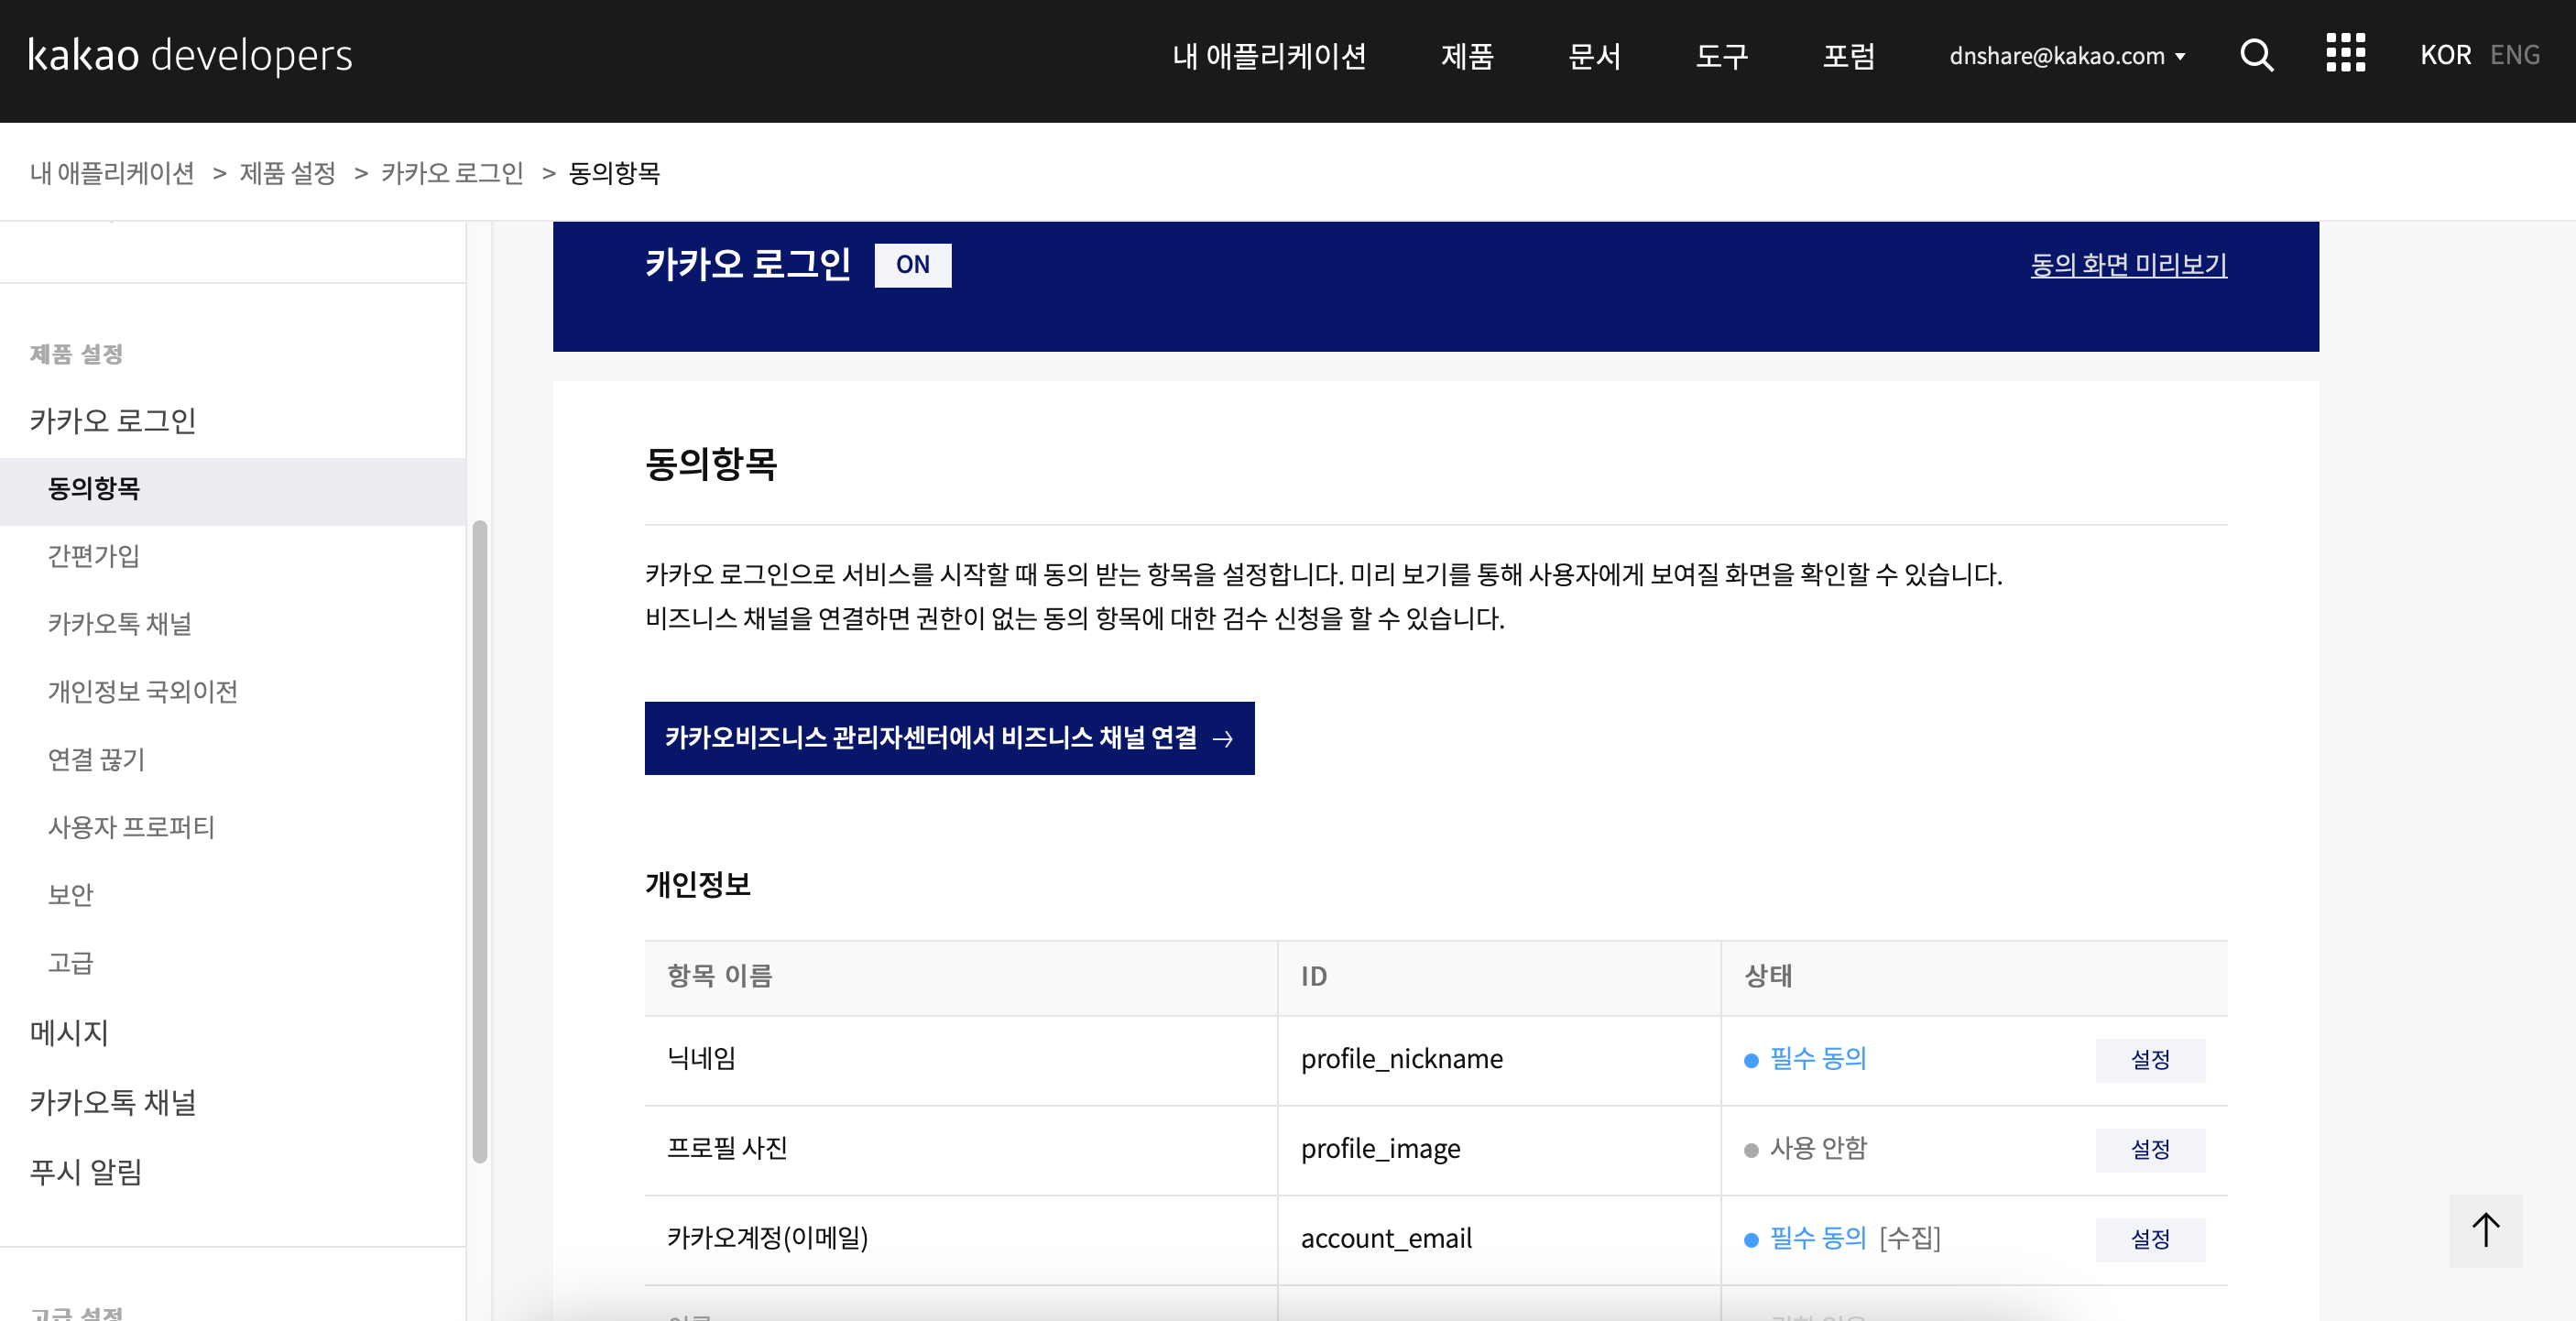2576x1321 pixels.
Task: Click the sidebar vertical scrollbar
Action: 479,840
